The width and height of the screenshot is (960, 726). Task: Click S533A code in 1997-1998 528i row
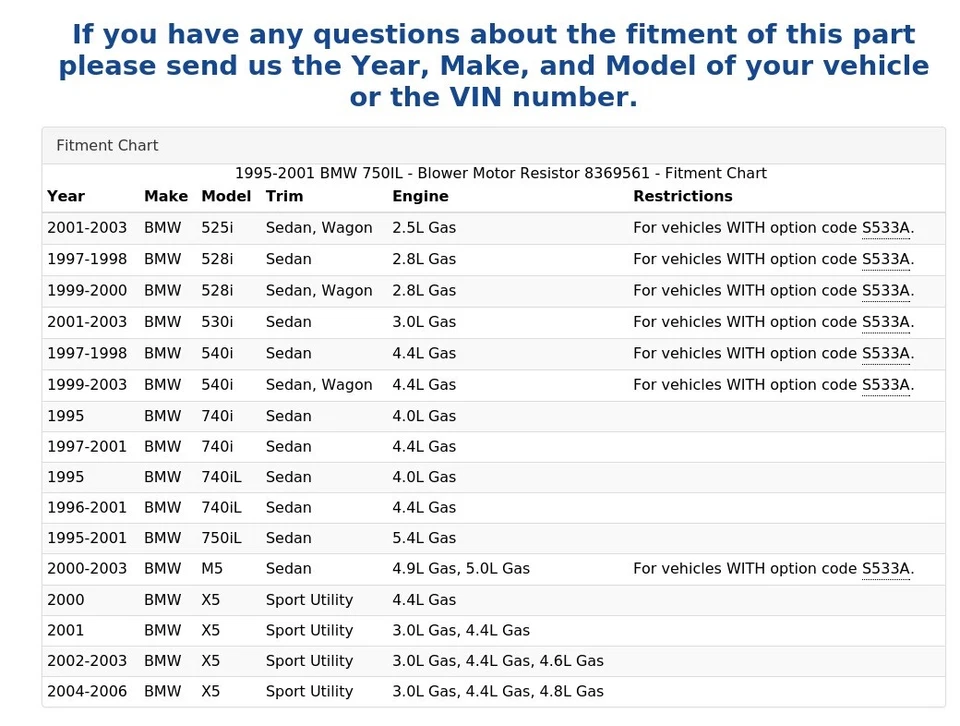click(885, 259)
